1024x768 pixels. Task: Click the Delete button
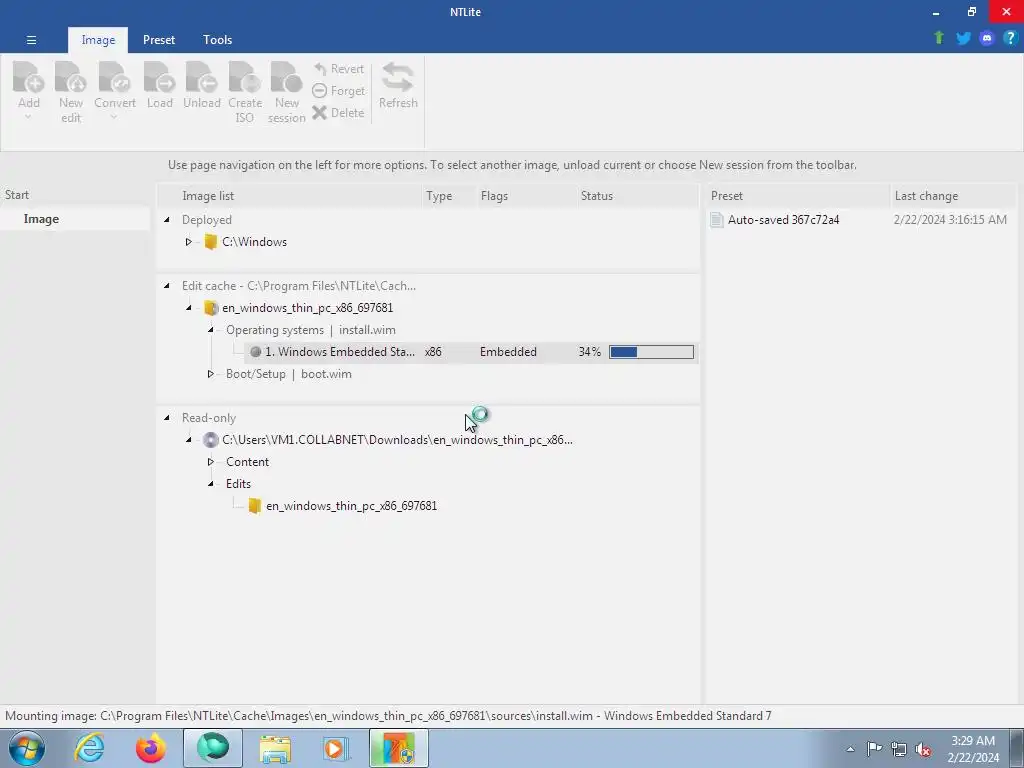click(x=338, y=112)
